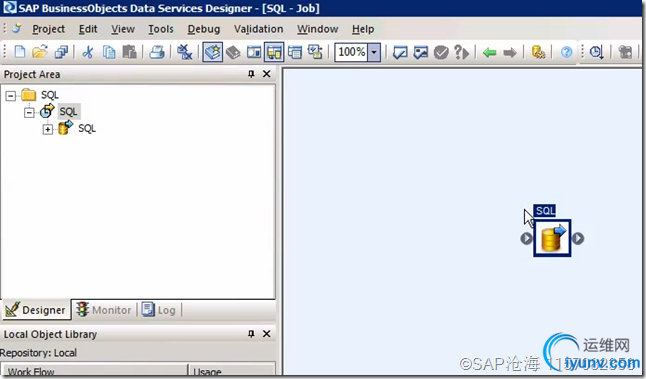646x379 pixels.
Task: Collapse the SQL project folder node
Action: (x=11, y=96)
